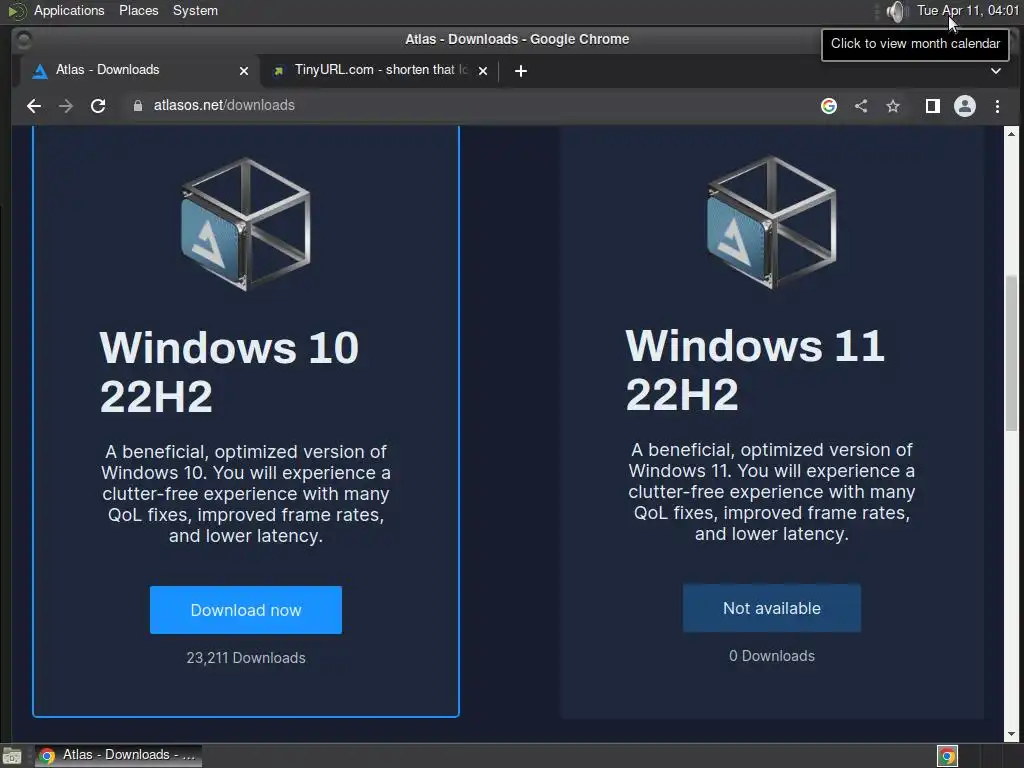Screen dimensions: 1024x768
Task: Click the 23,211 Downloads text
Action: click(246, 658)
